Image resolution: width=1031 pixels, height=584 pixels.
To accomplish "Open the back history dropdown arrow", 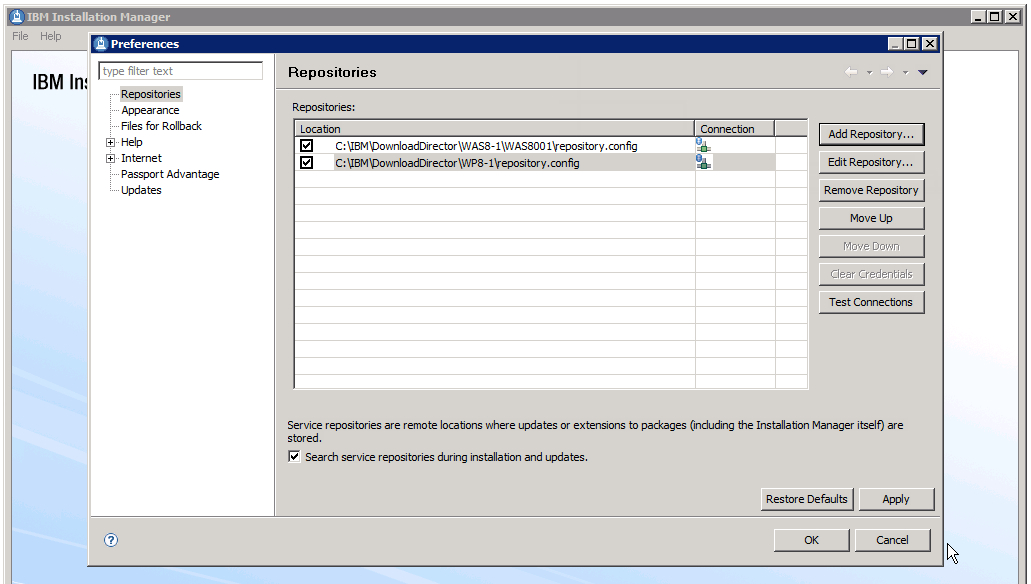I will coord(869,72).
